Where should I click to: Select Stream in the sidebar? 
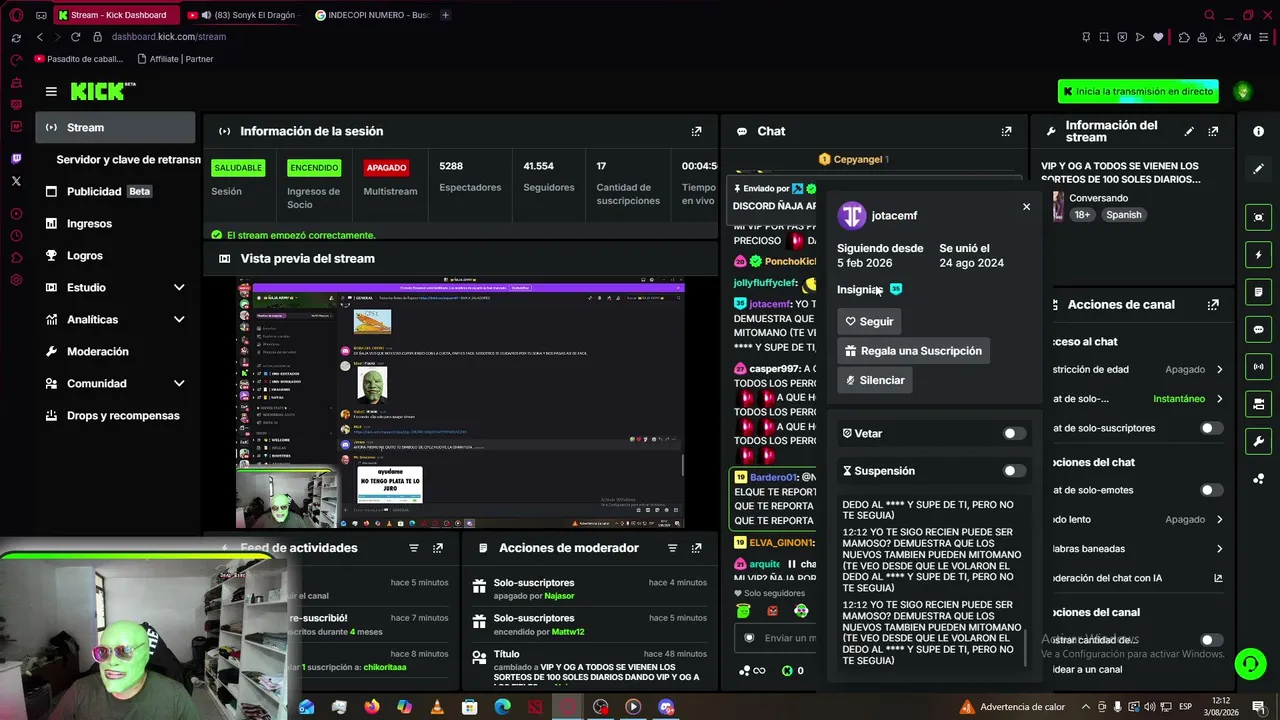point(116,127)
